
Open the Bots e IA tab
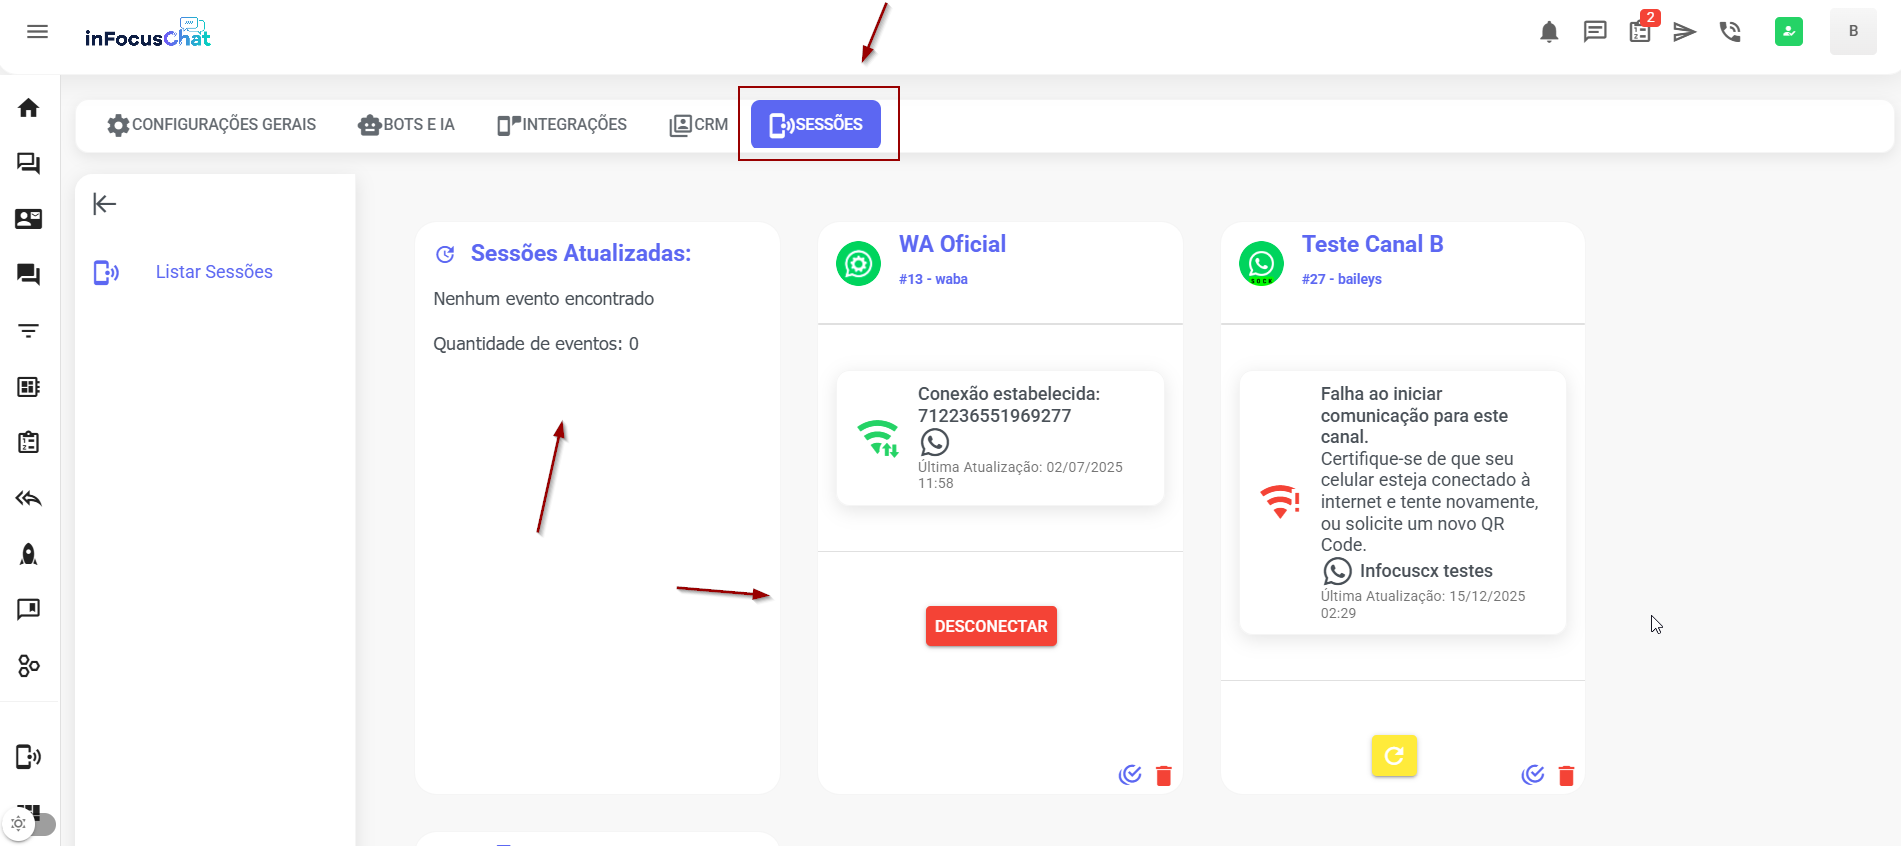tap(406, 125)
